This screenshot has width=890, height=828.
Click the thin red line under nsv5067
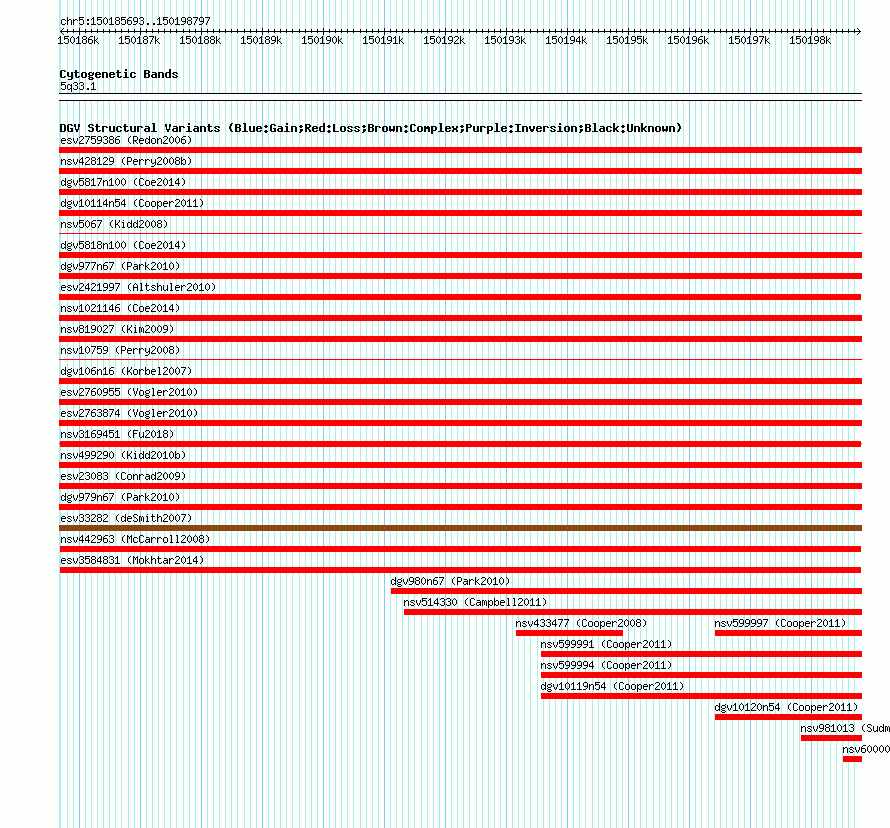(x=460, y=233)
